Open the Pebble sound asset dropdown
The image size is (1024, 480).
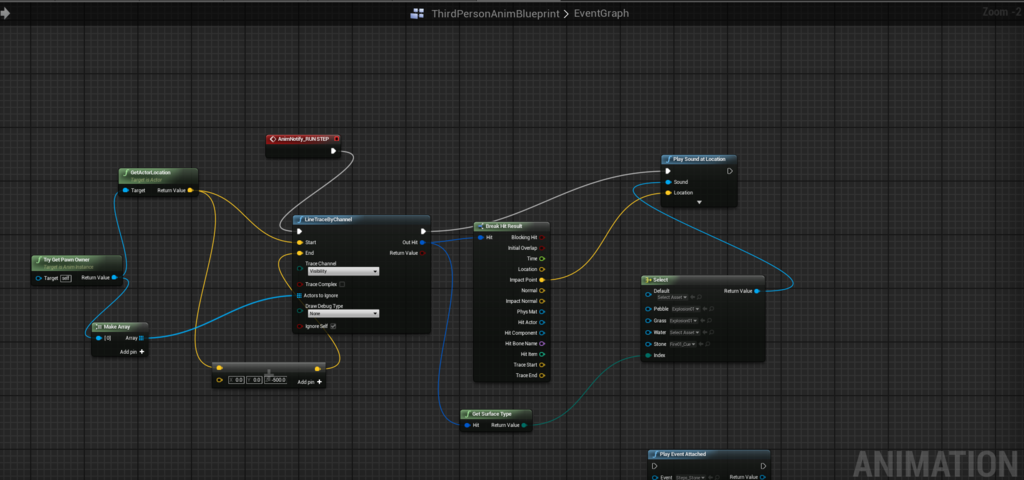(x=686, y=309)
